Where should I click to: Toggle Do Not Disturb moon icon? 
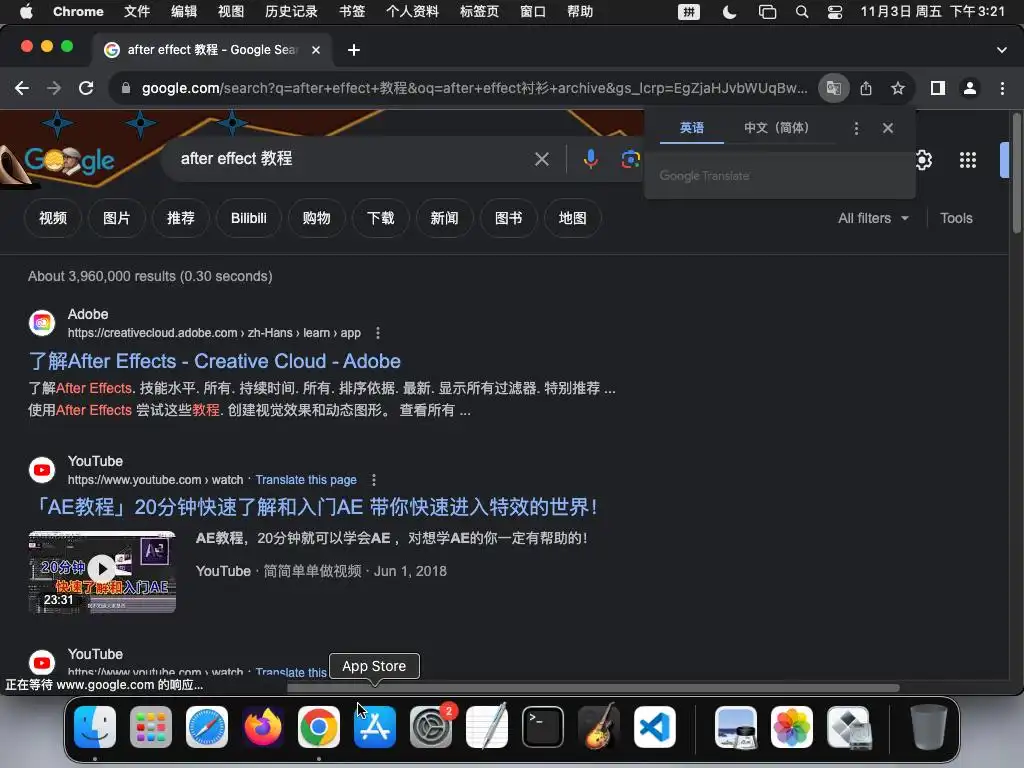[729, 12]
